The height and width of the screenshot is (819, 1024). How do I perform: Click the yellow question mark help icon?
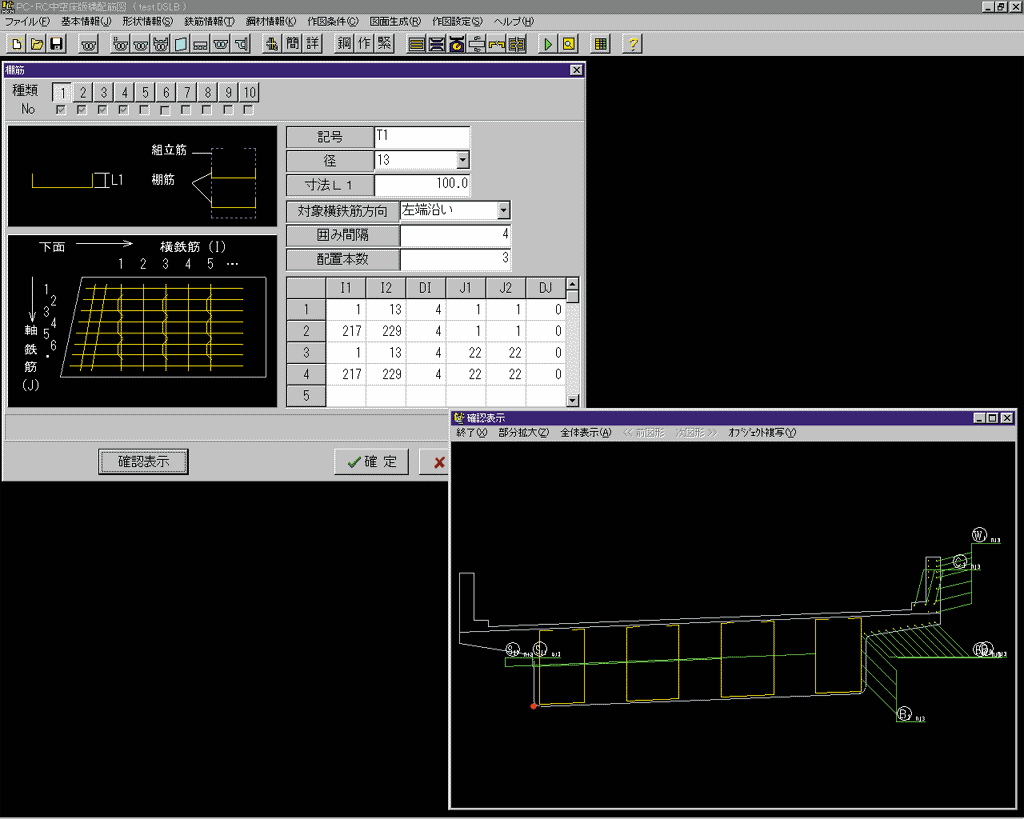click(632, 44)
